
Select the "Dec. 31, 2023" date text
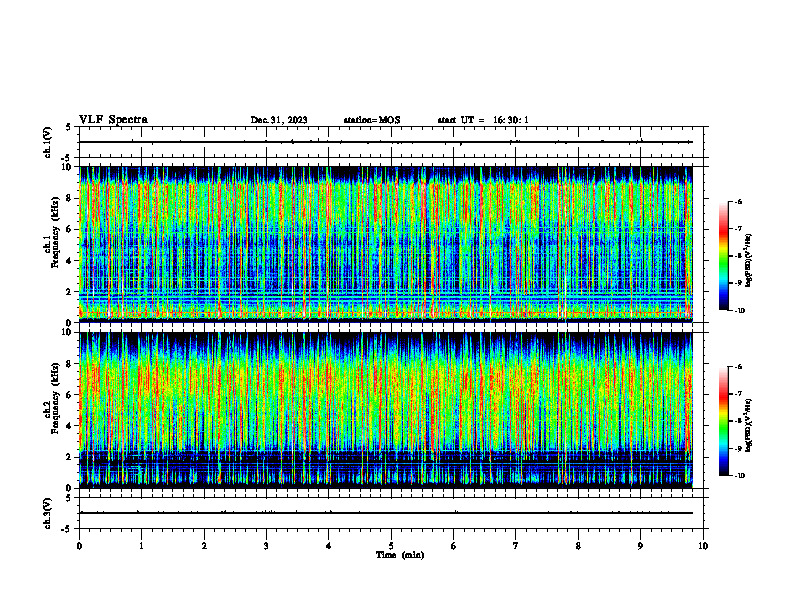pos(279,120)
